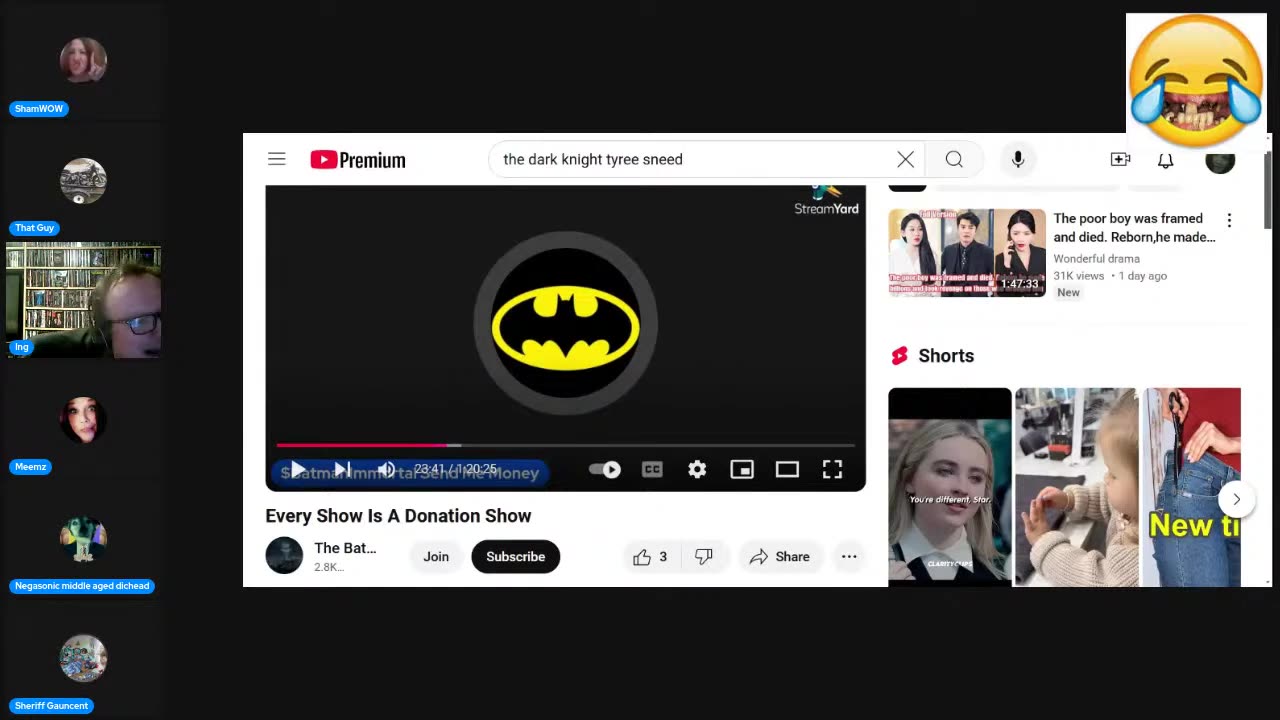Switch to miniplayer mode
1280x720 pixels.
(x=742, y=469)
